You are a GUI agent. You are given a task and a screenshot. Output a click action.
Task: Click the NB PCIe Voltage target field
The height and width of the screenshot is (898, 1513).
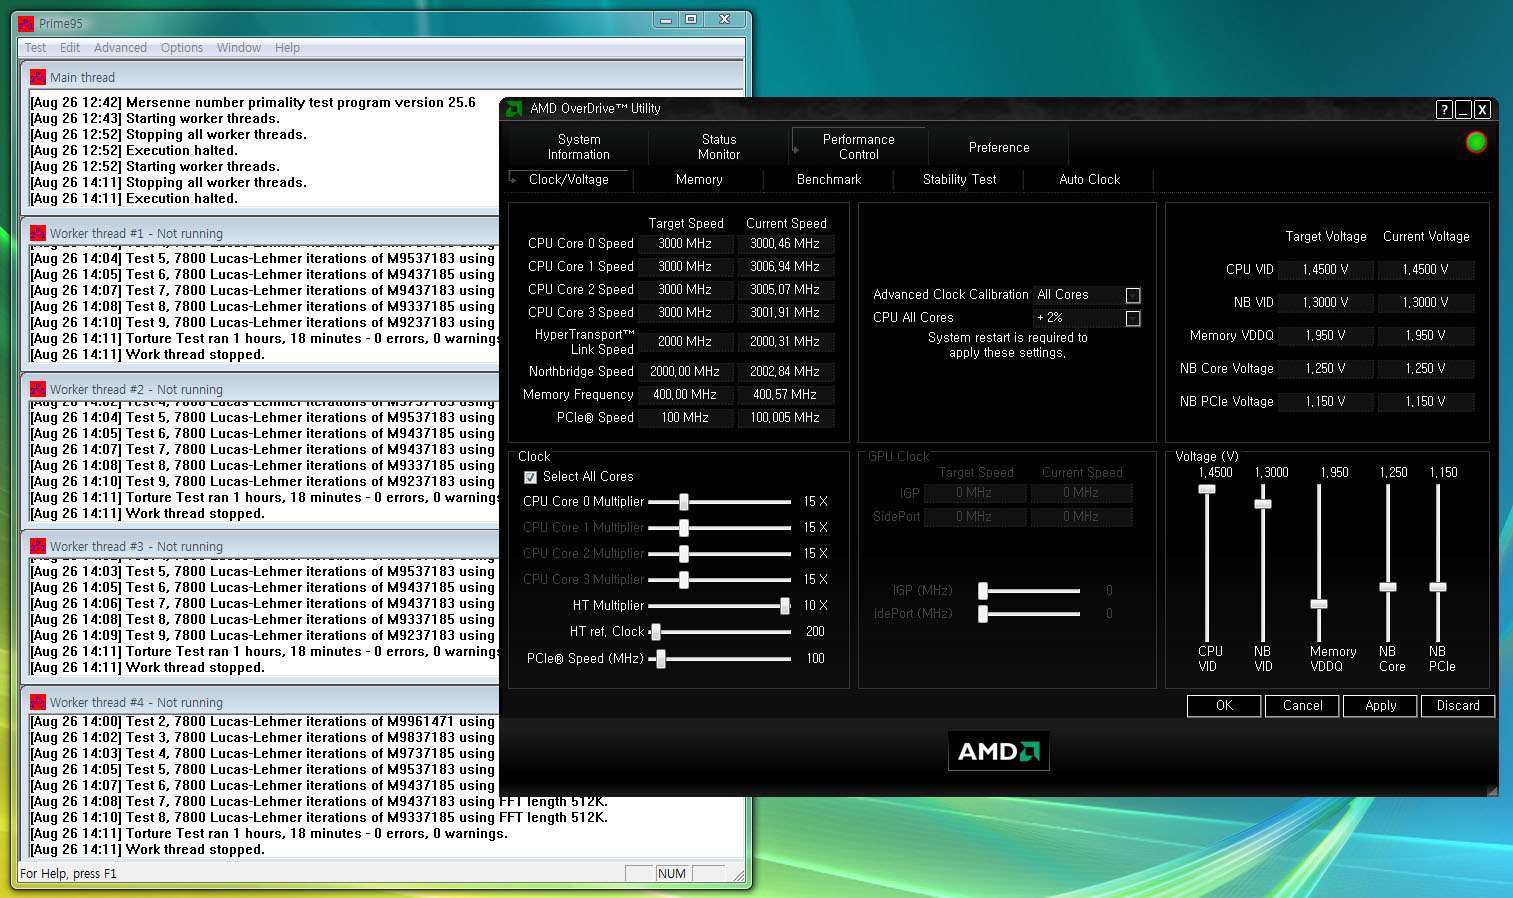pyautogui.click(x=1326, y=402)
